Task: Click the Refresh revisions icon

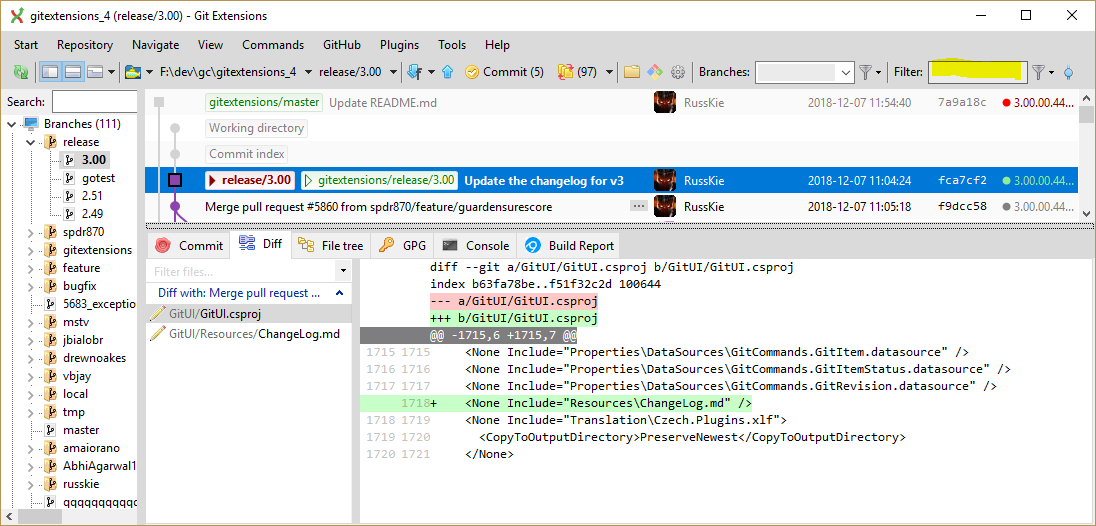Action: click(x=21, y=71)
